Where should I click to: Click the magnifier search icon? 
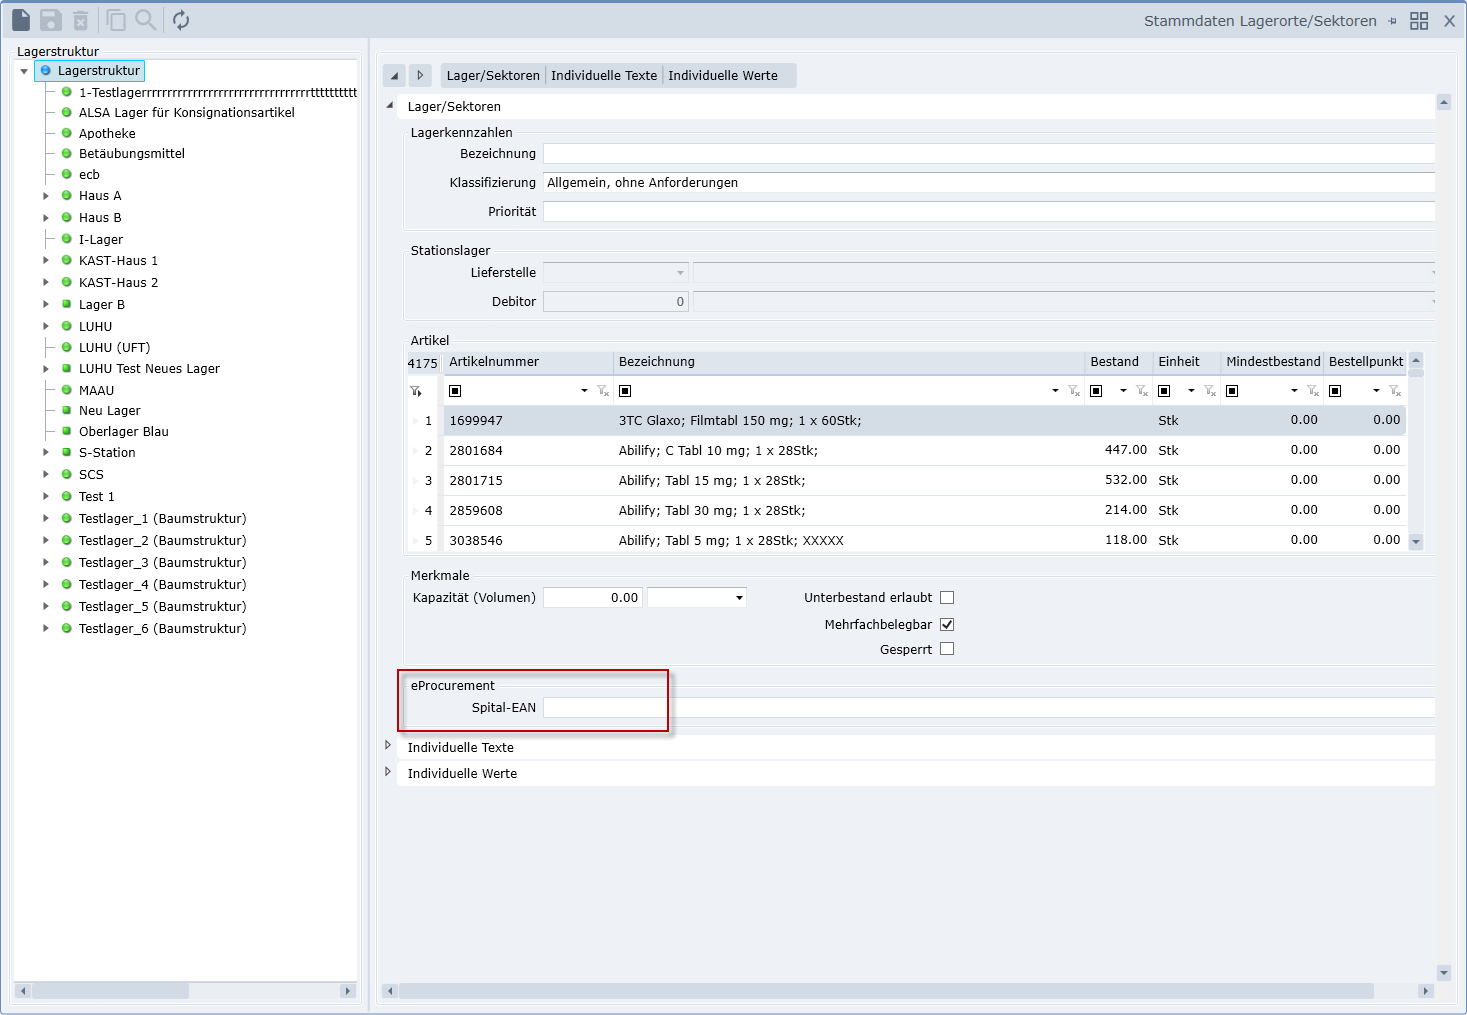146,20
